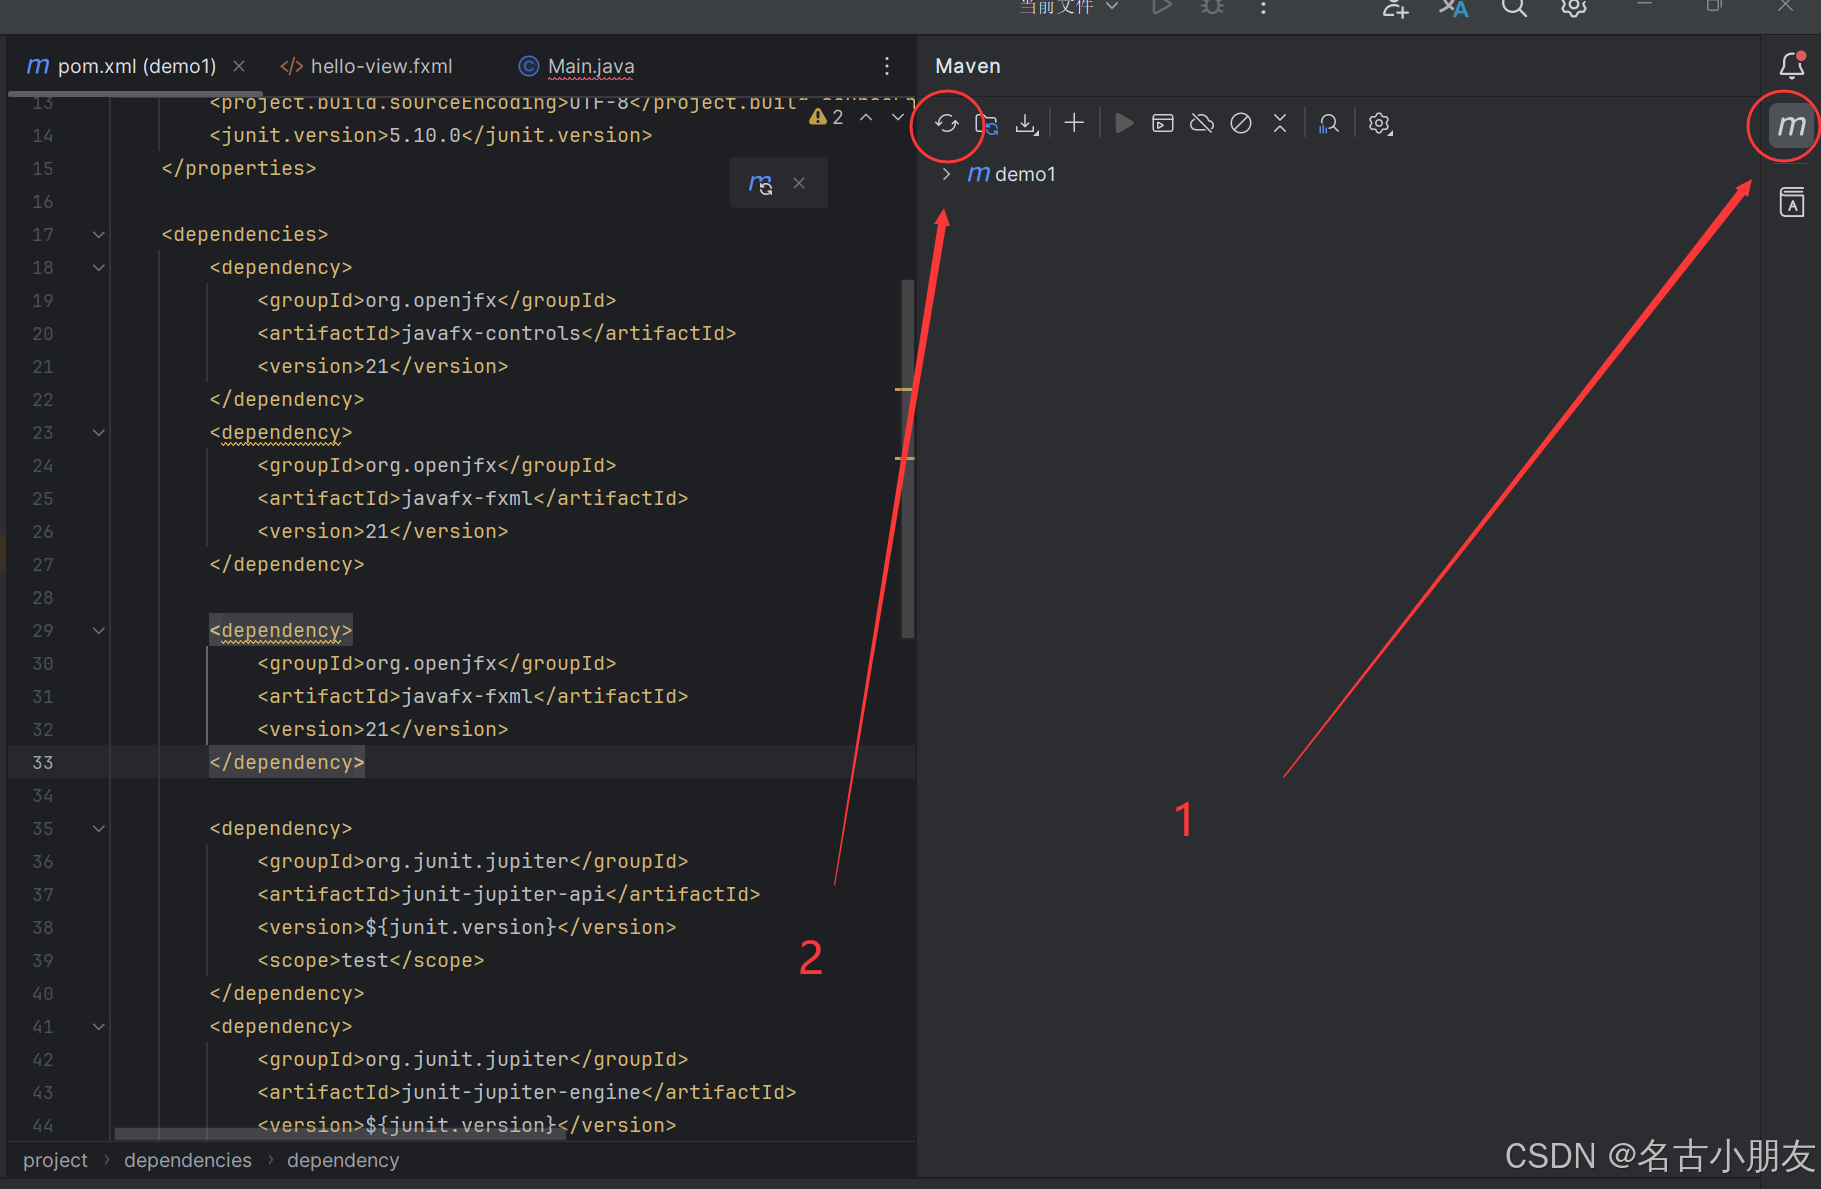Image resolution: width=1821 pixels, height=1189 pixels.
Task: Open run configuration dropdown in title bar
Action: click(1068, 7)
